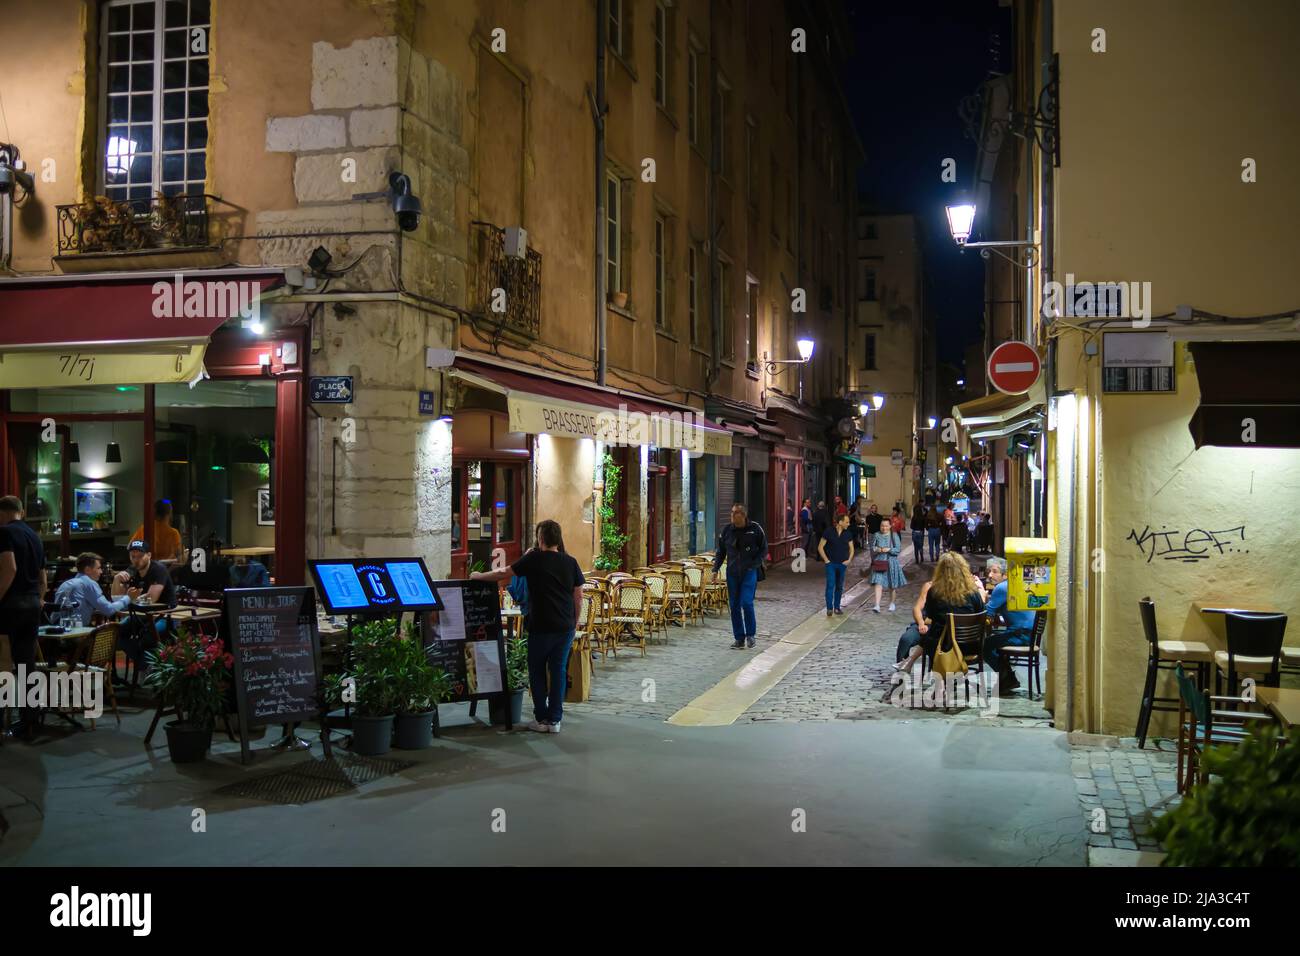Click the dome security camera on the corner

(404, 202)
